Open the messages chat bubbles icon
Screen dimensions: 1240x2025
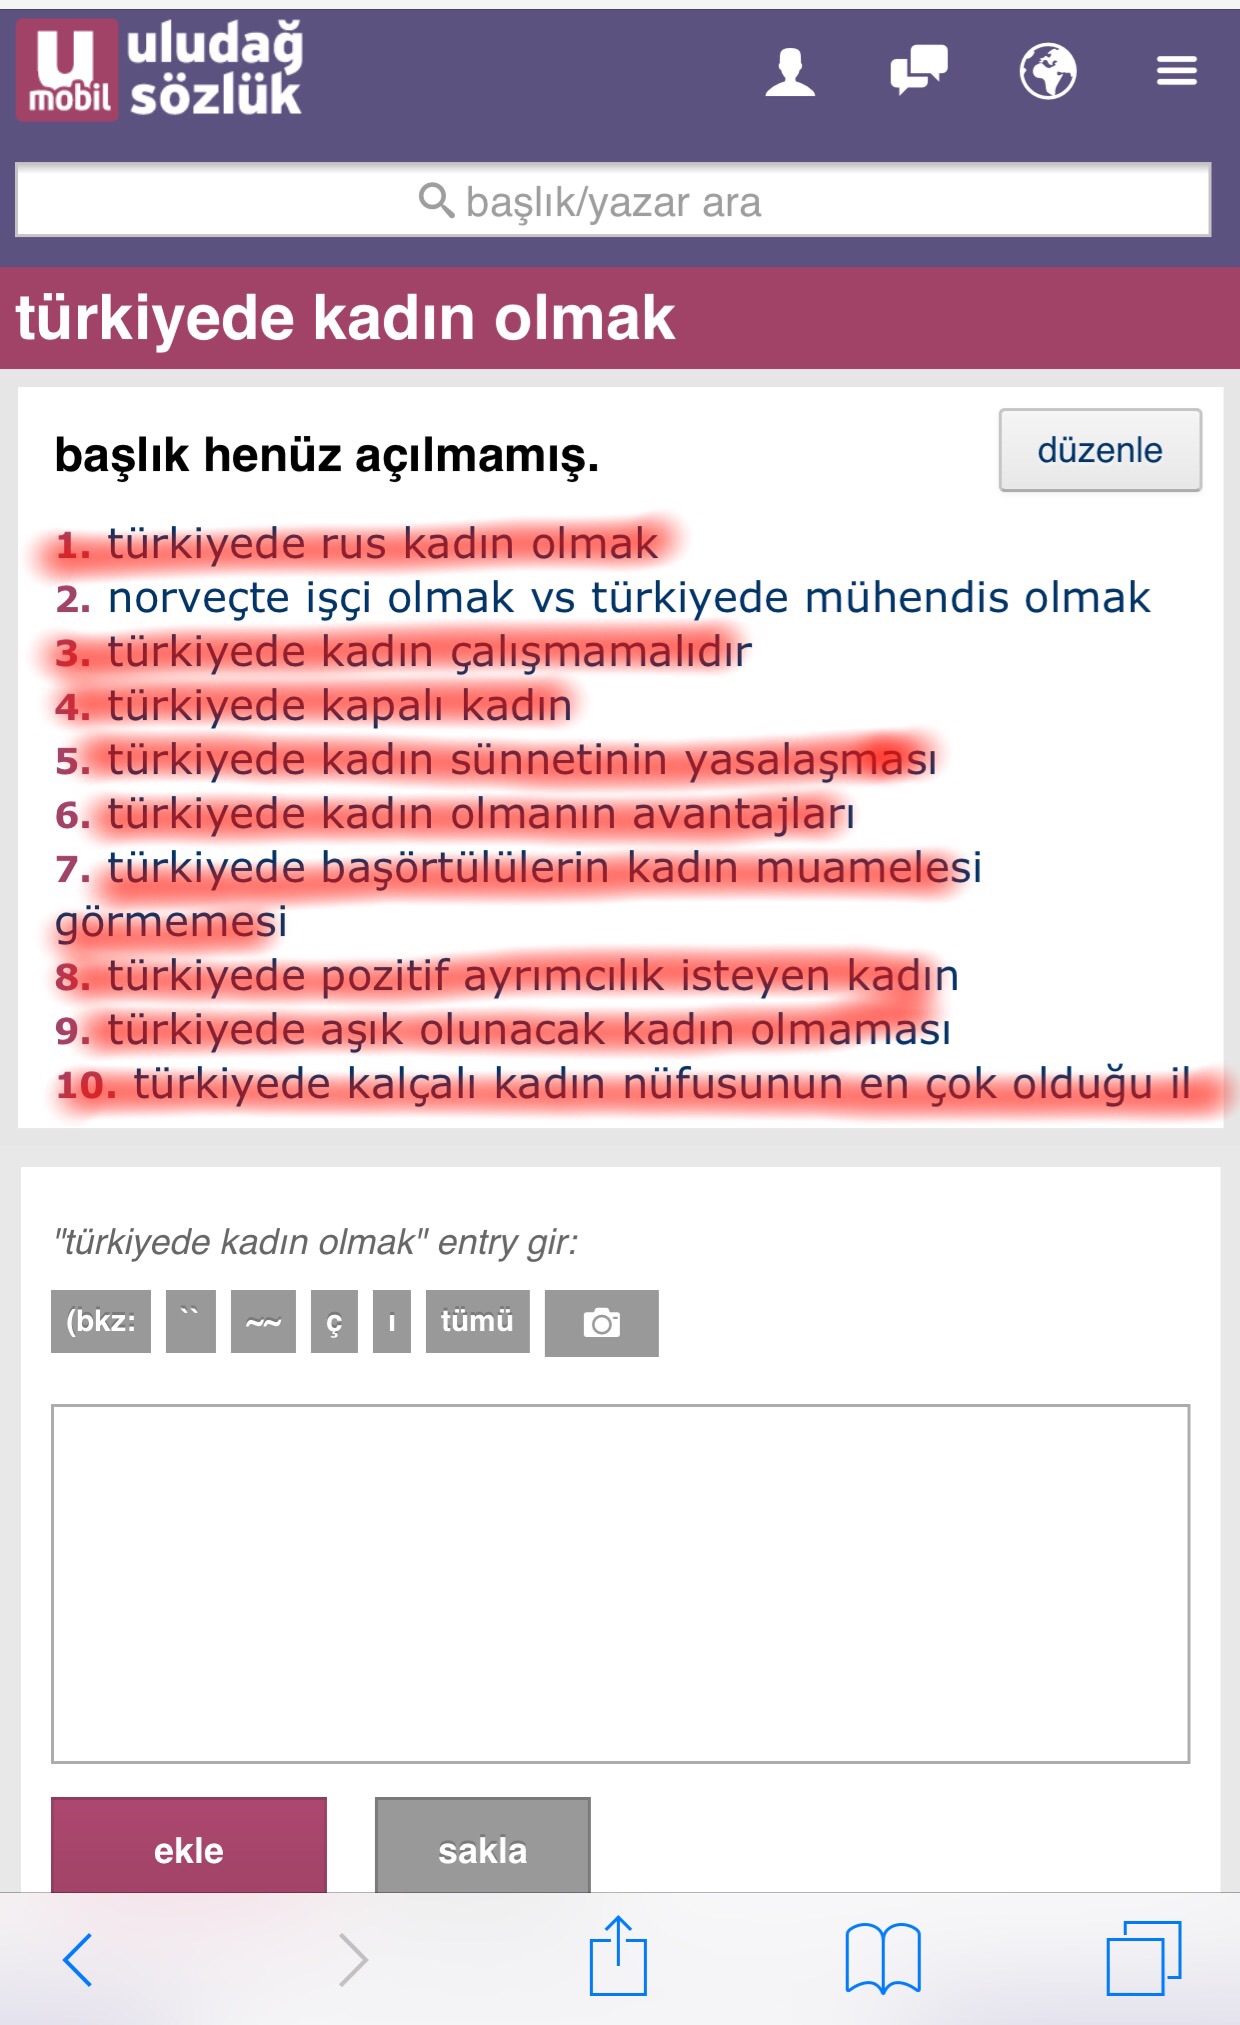click(x=919, y=71)
